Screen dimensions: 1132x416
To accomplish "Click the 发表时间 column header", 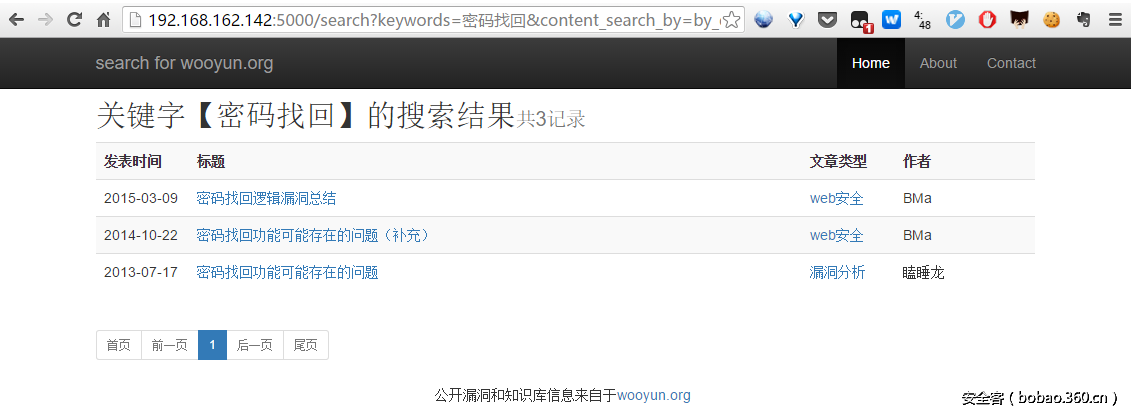I will (132, 162).
